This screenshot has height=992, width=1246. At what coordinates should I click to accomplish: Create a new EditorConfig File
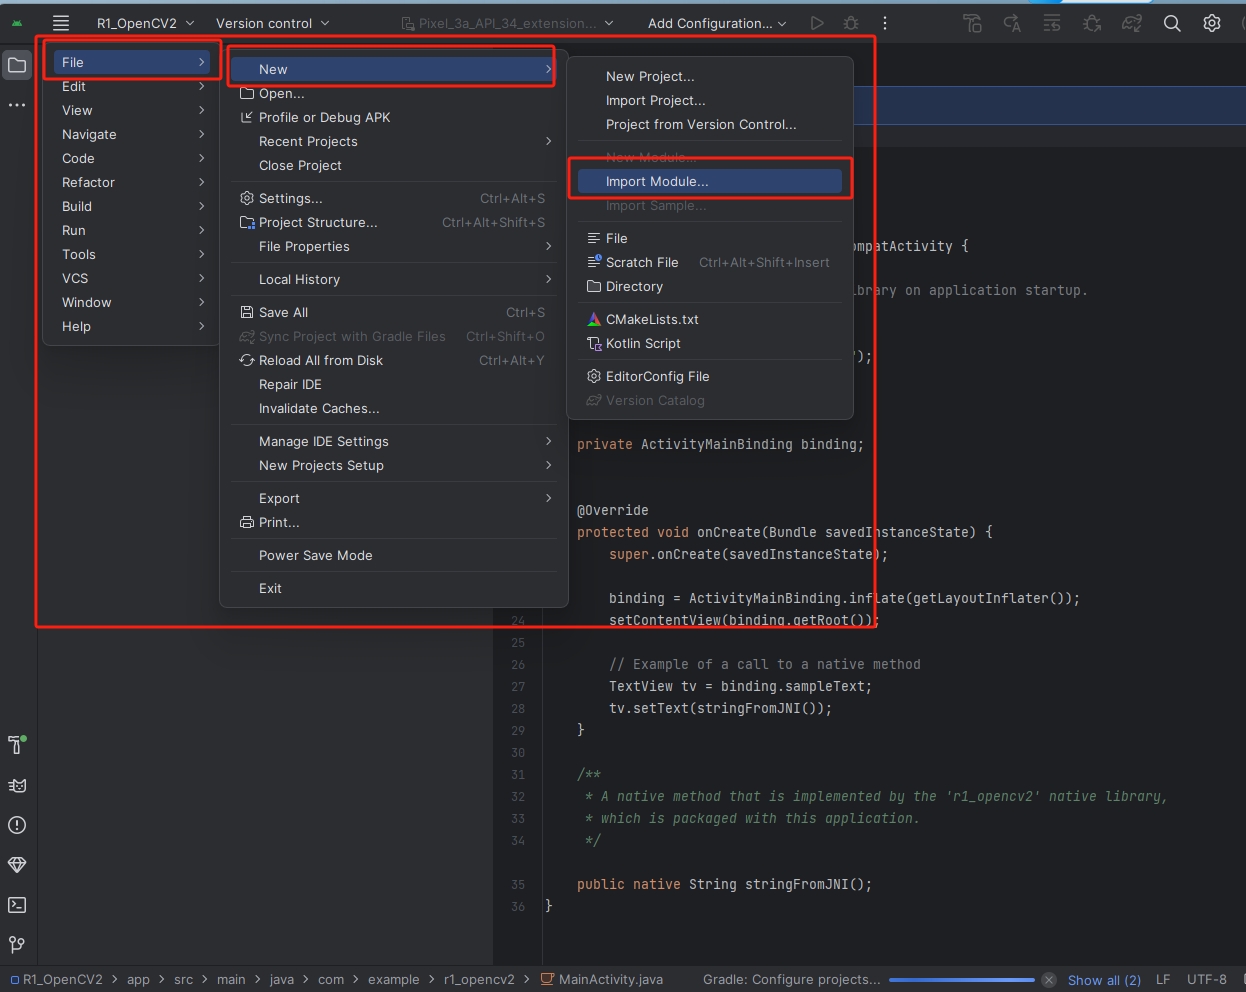(x=710, y=376)
